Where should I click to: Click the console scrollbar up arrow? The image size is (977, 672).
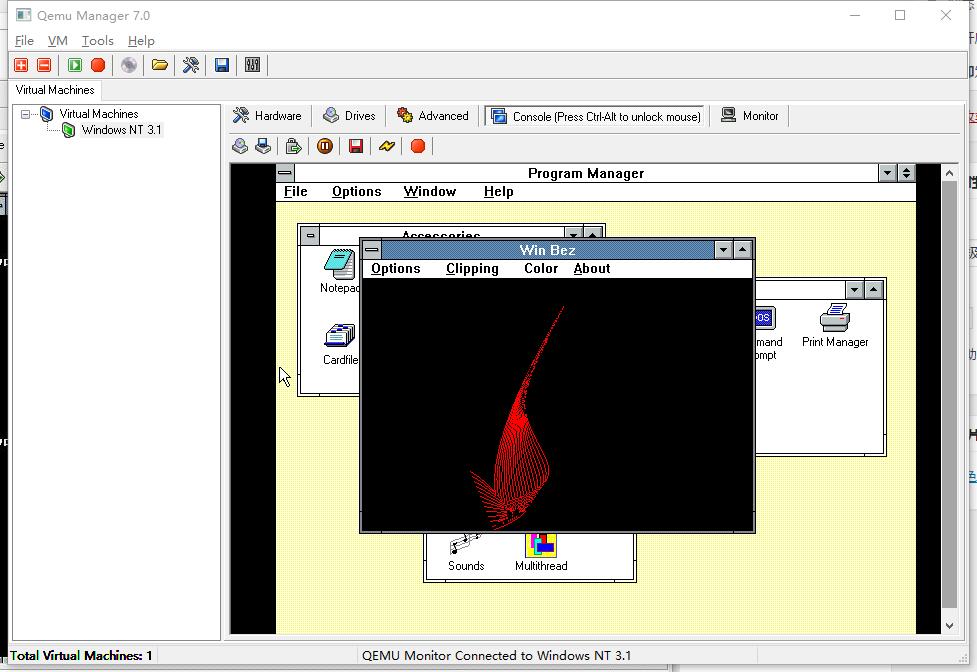pyautogui.click(x=949, y=173)
